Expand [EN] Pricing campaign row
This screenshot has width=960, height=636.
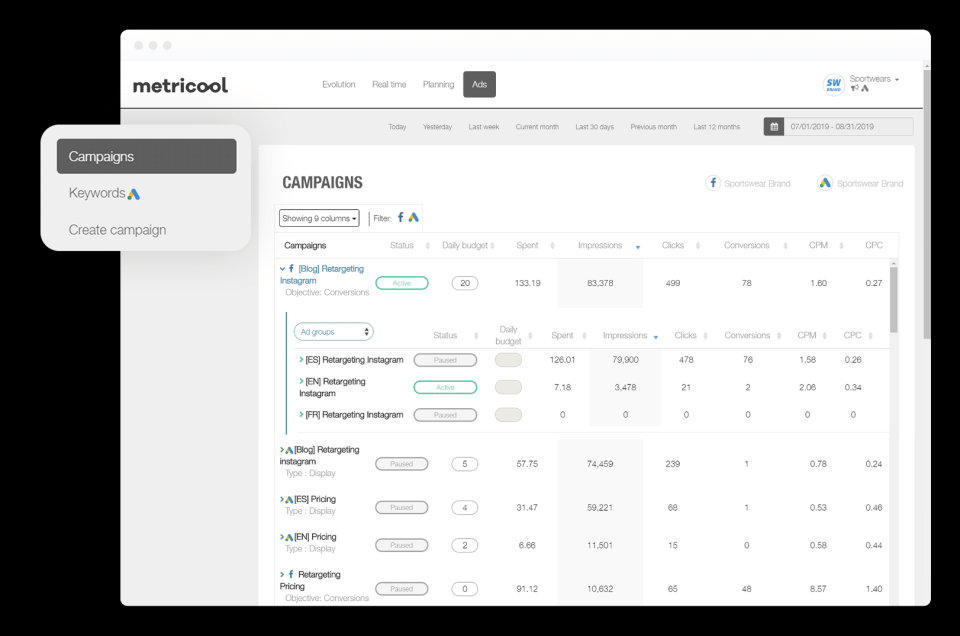(282, 537)
